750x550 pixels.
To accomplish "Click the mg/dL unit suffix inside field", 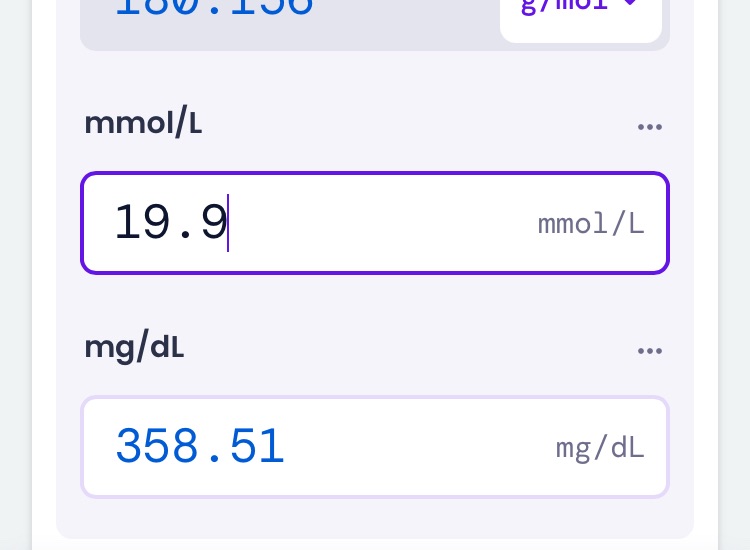I will pyautogui.click(x=600, y=449).
